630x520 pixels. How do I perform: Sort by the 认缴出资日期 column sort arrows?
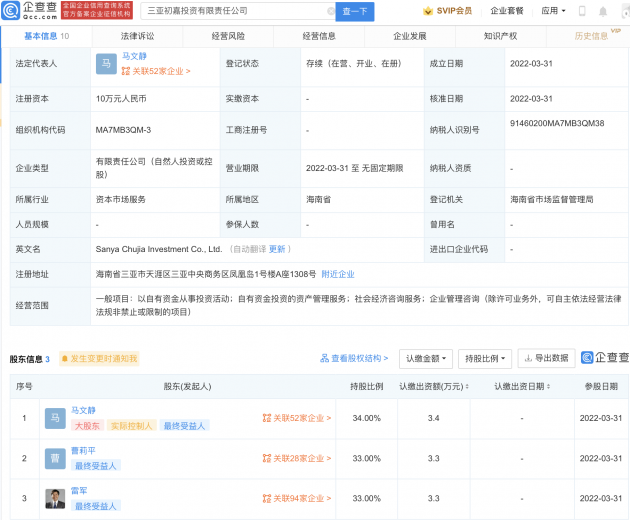(x=548, y=387)
